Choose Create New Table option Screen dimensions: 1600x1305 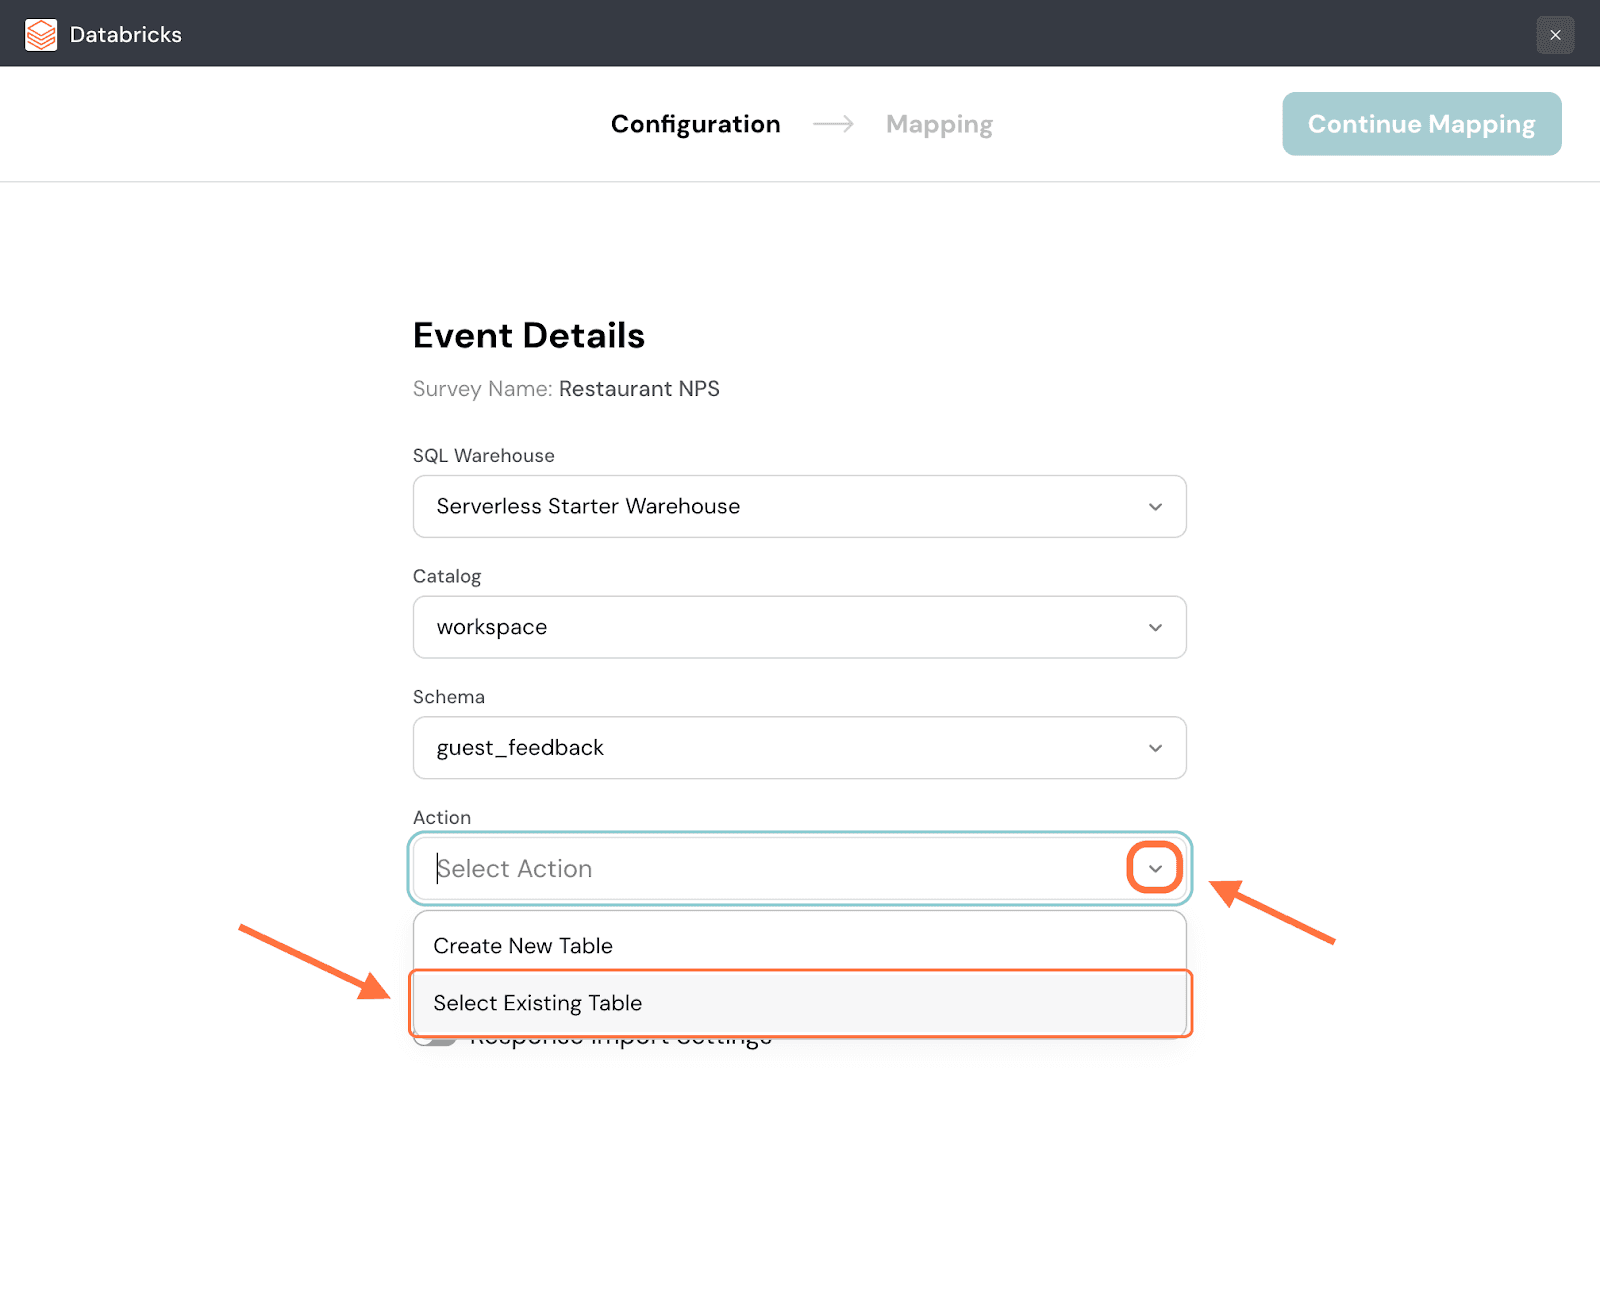click(x=523, y=946)
